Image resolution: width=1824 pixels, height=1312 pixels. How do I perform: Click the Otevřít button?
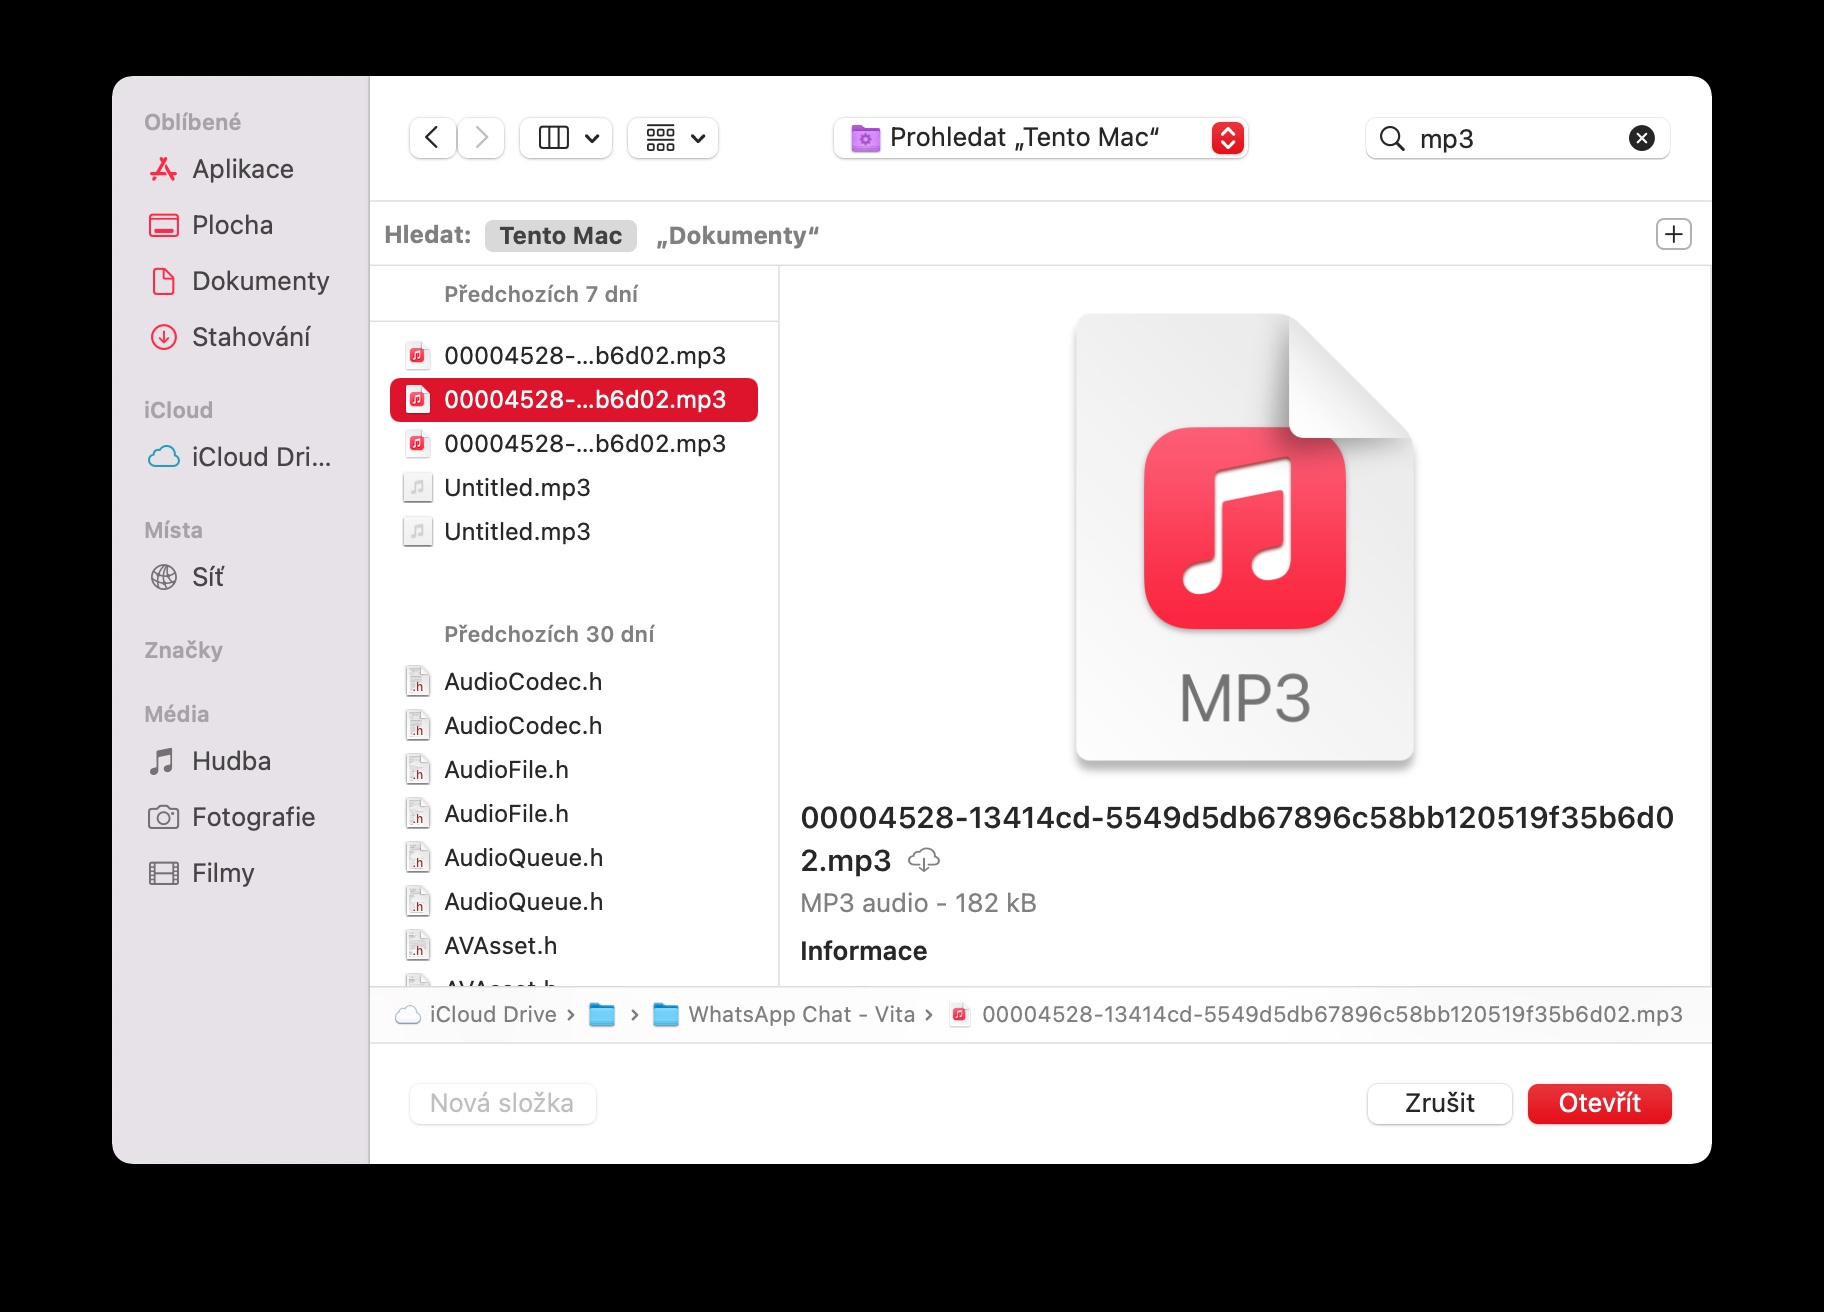point(1599,1103)
